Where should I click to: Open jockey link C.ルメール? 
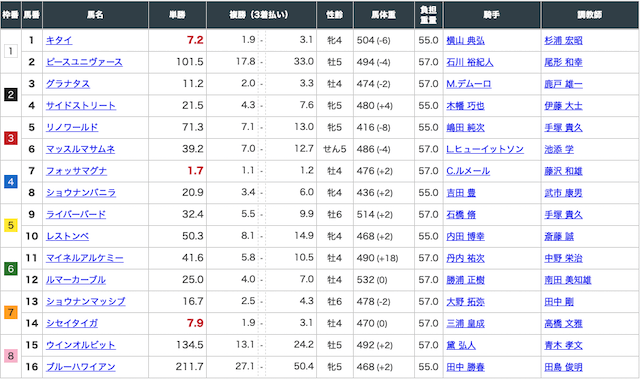pos(468,171)
